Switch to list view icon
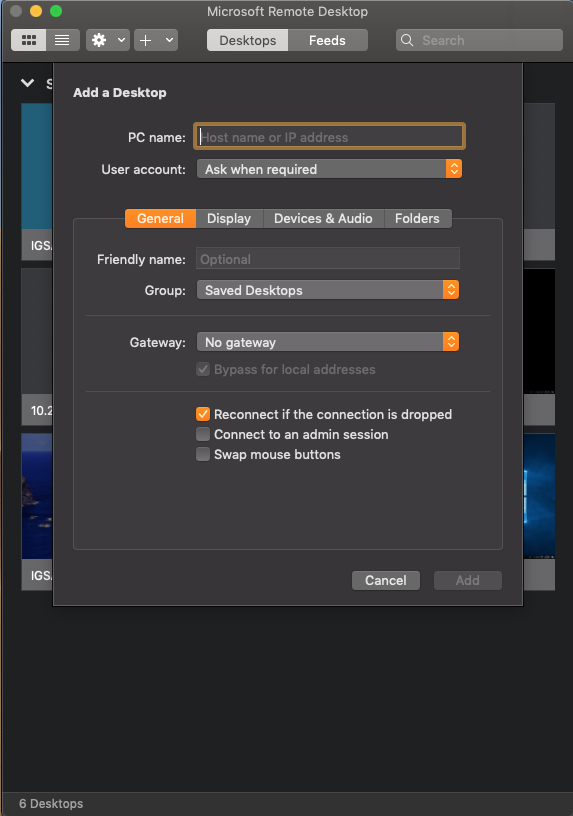Image resolution: width=573 pixels, height=816 pixels. click(62, 40)
